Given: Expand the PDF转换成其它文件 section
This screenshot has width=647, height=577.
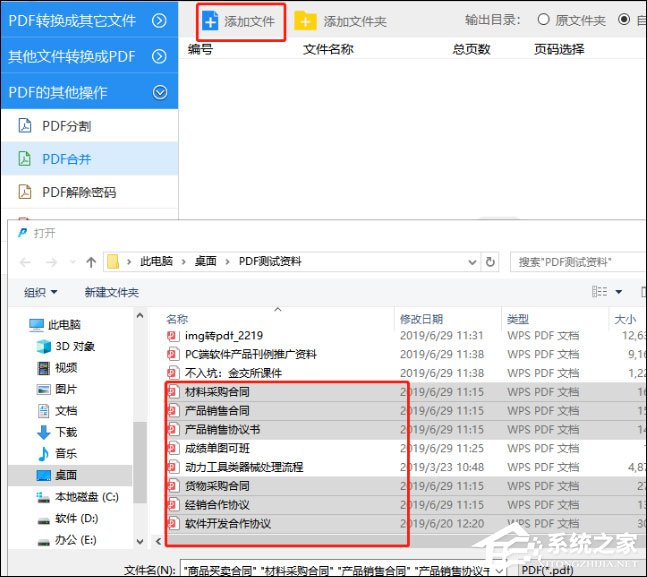Looking at the screenshot, I should click(159, 20).
